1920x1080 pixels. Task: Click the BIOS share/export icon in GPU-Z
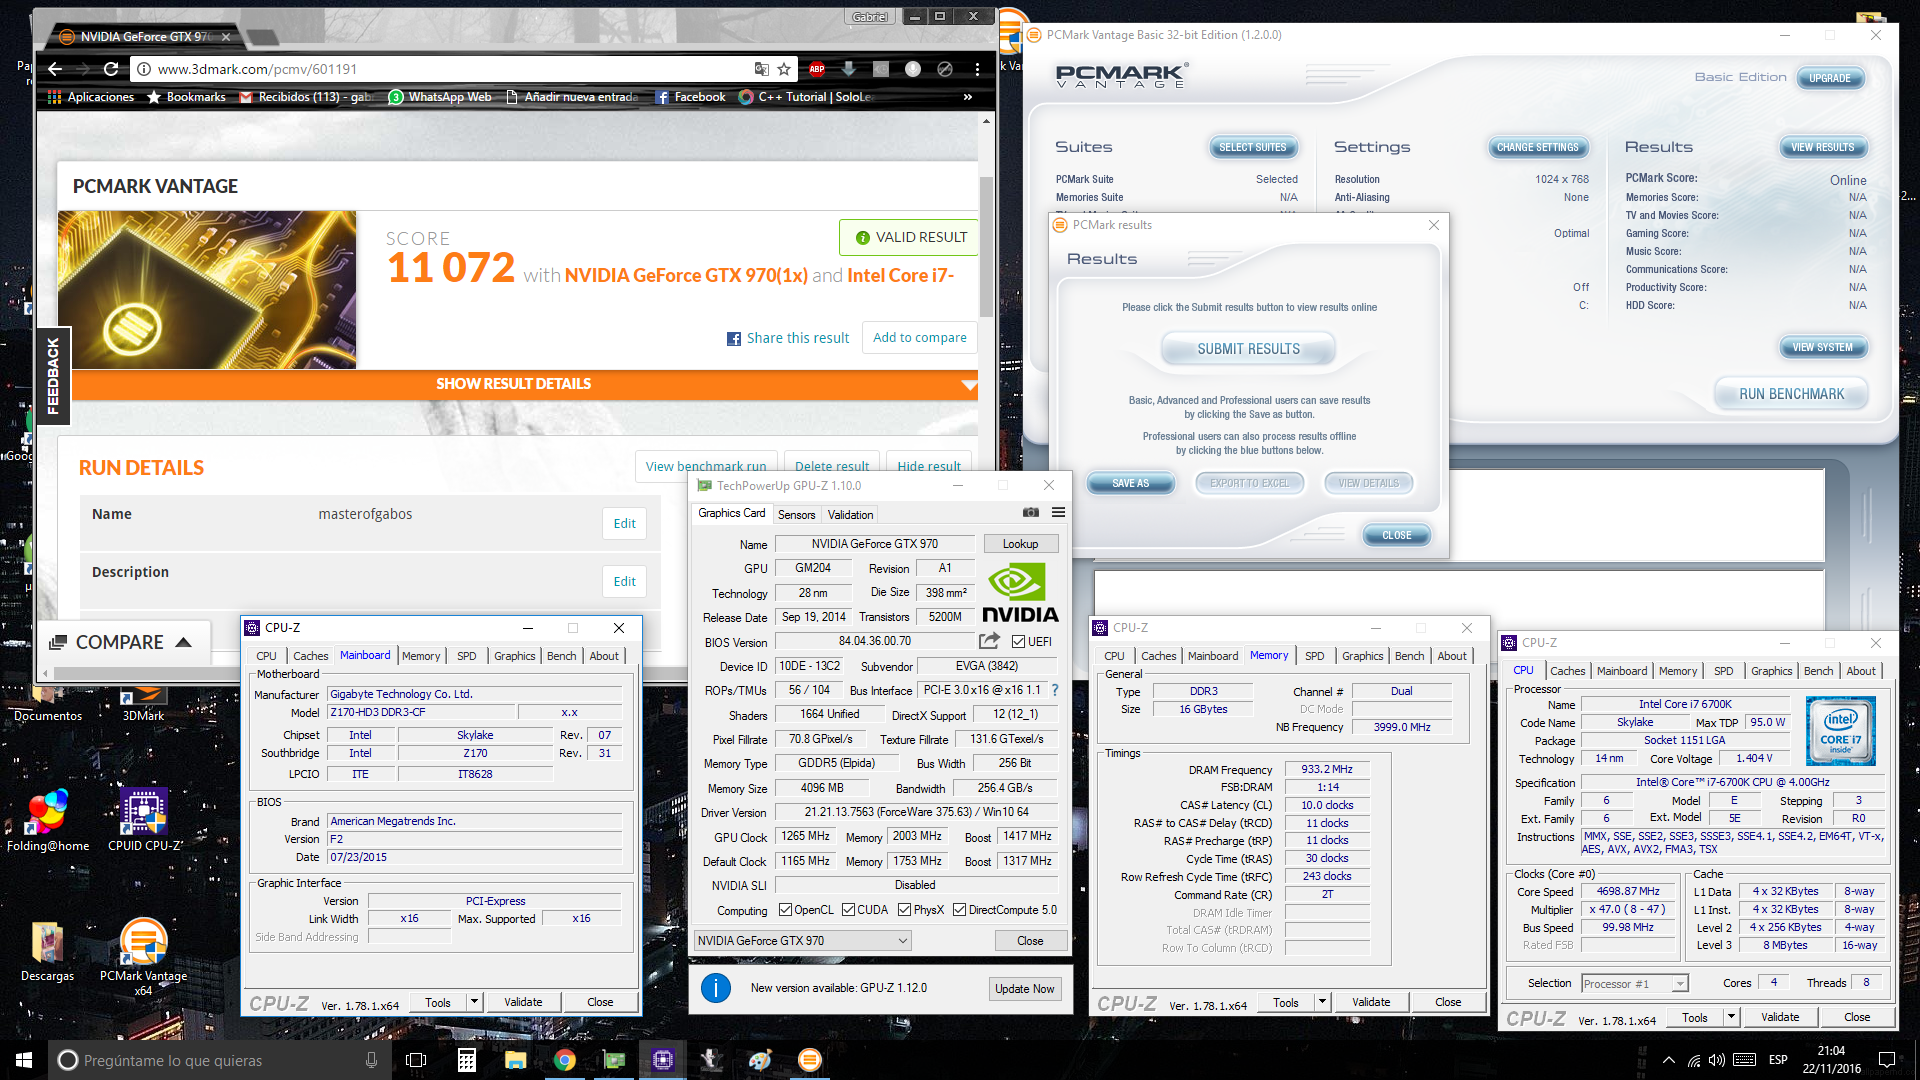989,641
